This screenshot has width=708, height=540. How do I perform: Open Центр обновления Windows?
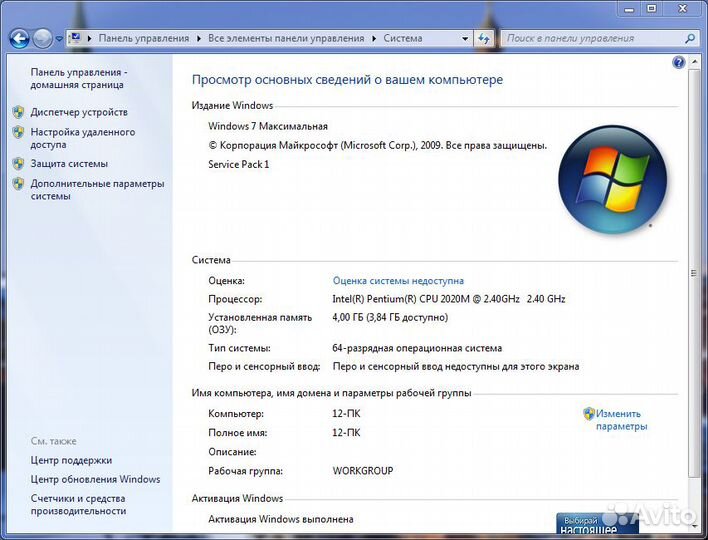click(x=95, y=479)
